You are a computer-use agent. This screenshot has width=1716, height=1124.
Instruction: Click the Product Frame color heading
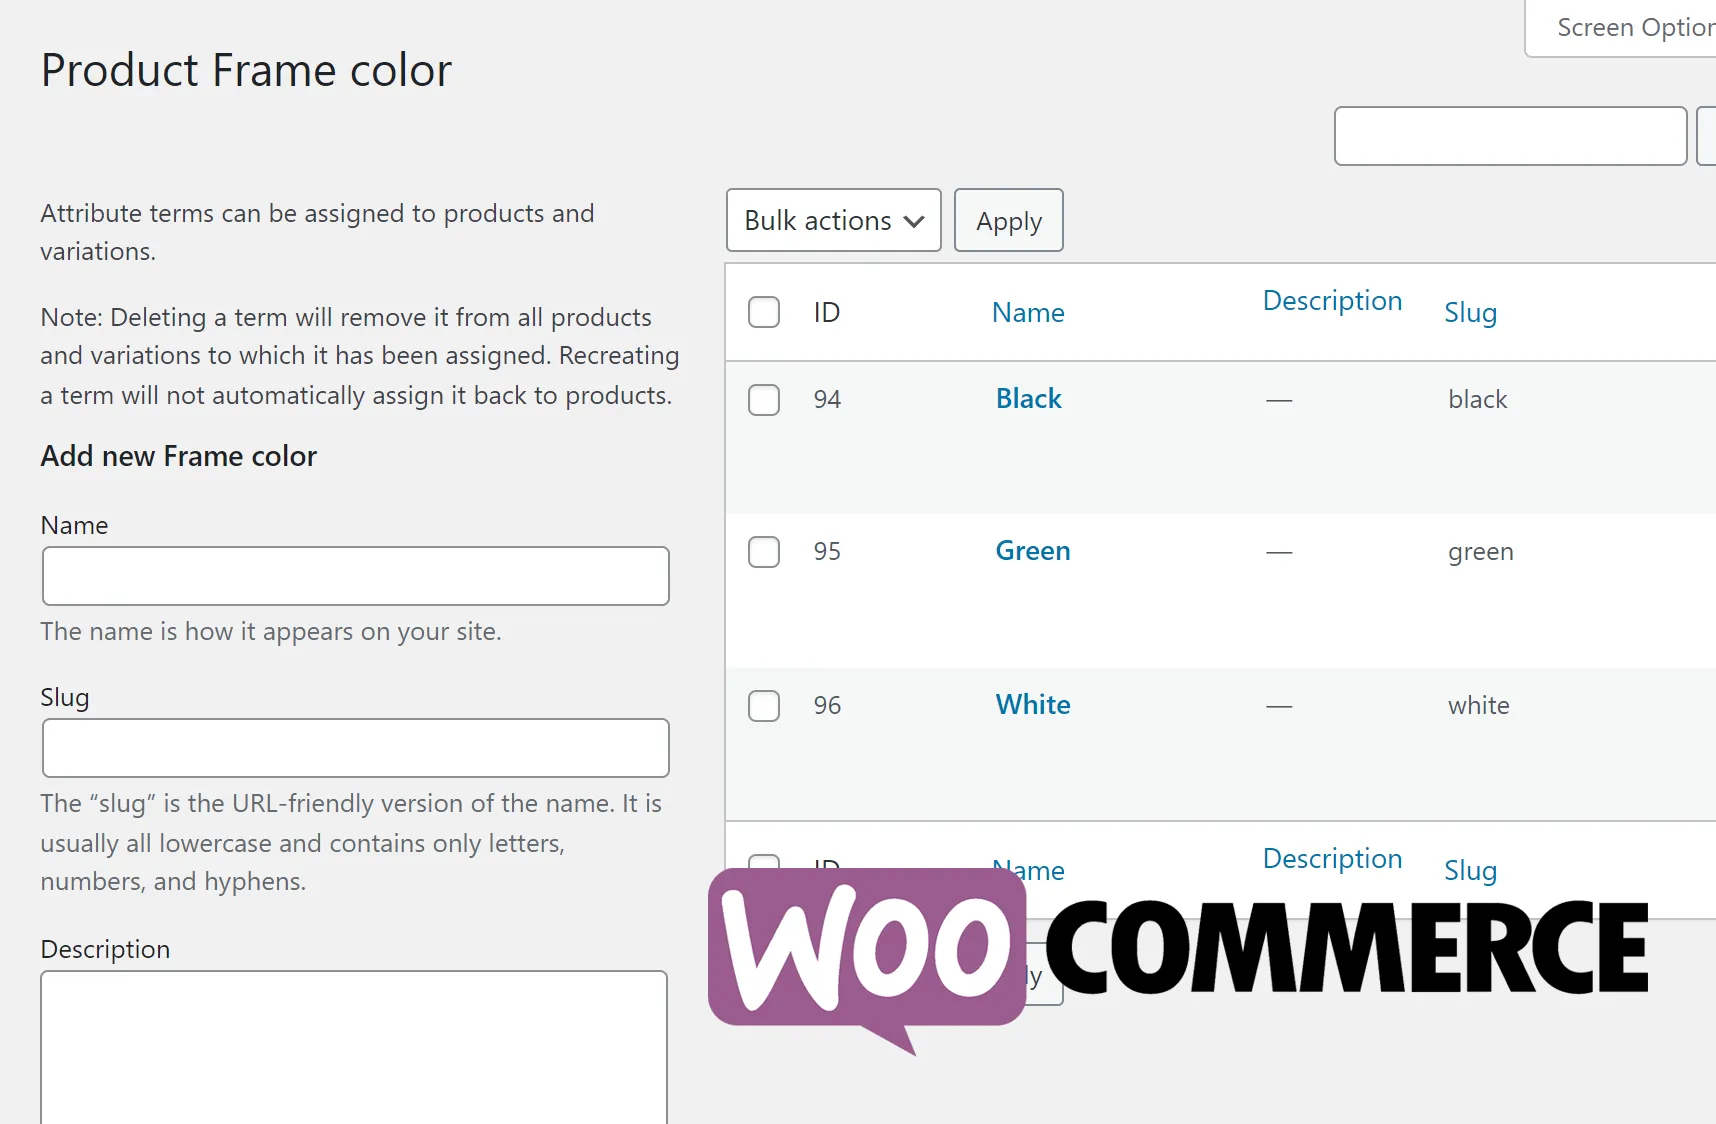pos(246,71)
